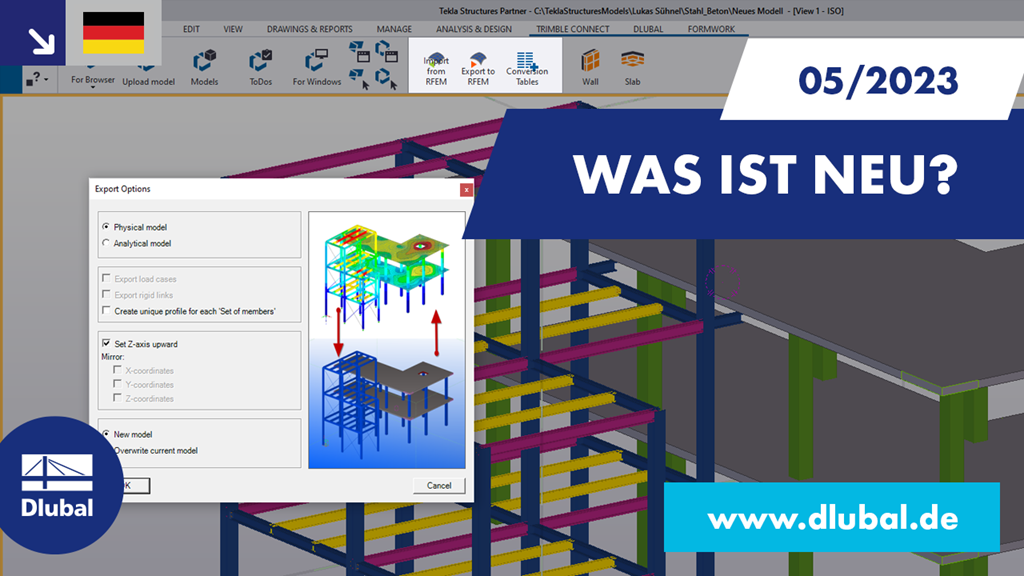Enable Create unique profile for each Set
The width and height of the screenshot is (1024, 576).
[x=105, y=310]
